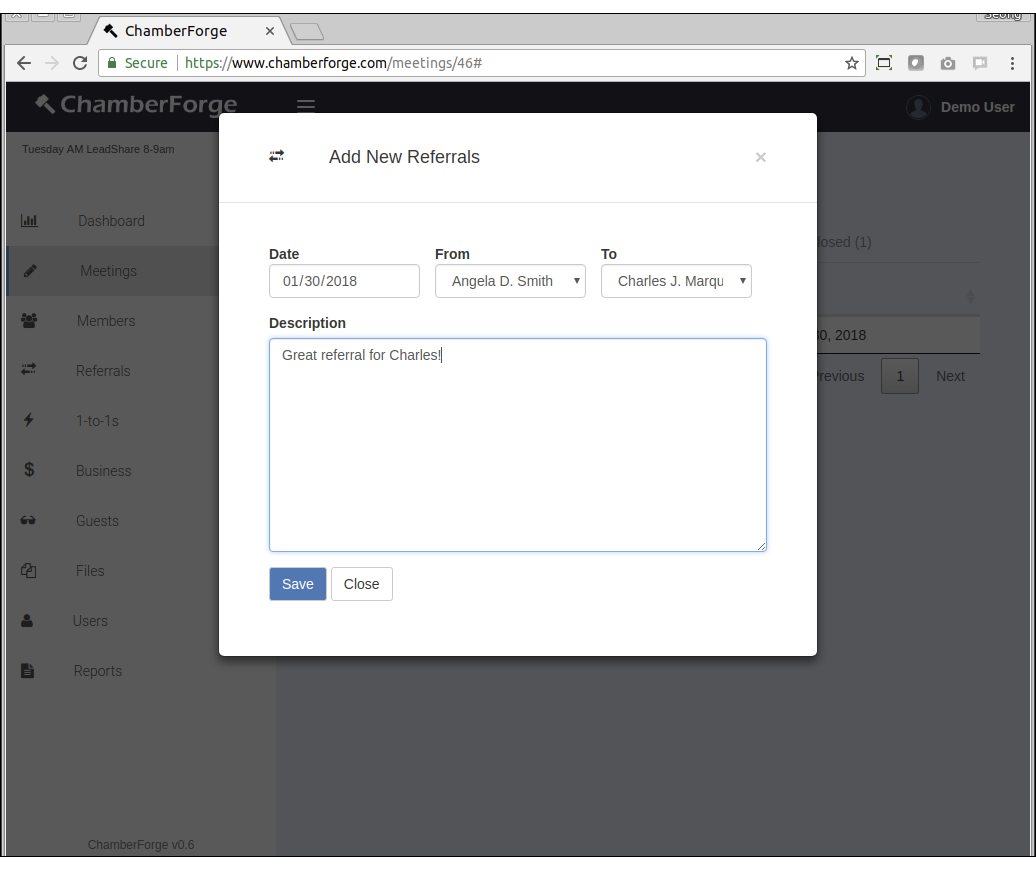Image resolution: width=1036 pixels, height=870 pixels.
Task: Switch to the Meetings sidebar entry
Action: 108,271
